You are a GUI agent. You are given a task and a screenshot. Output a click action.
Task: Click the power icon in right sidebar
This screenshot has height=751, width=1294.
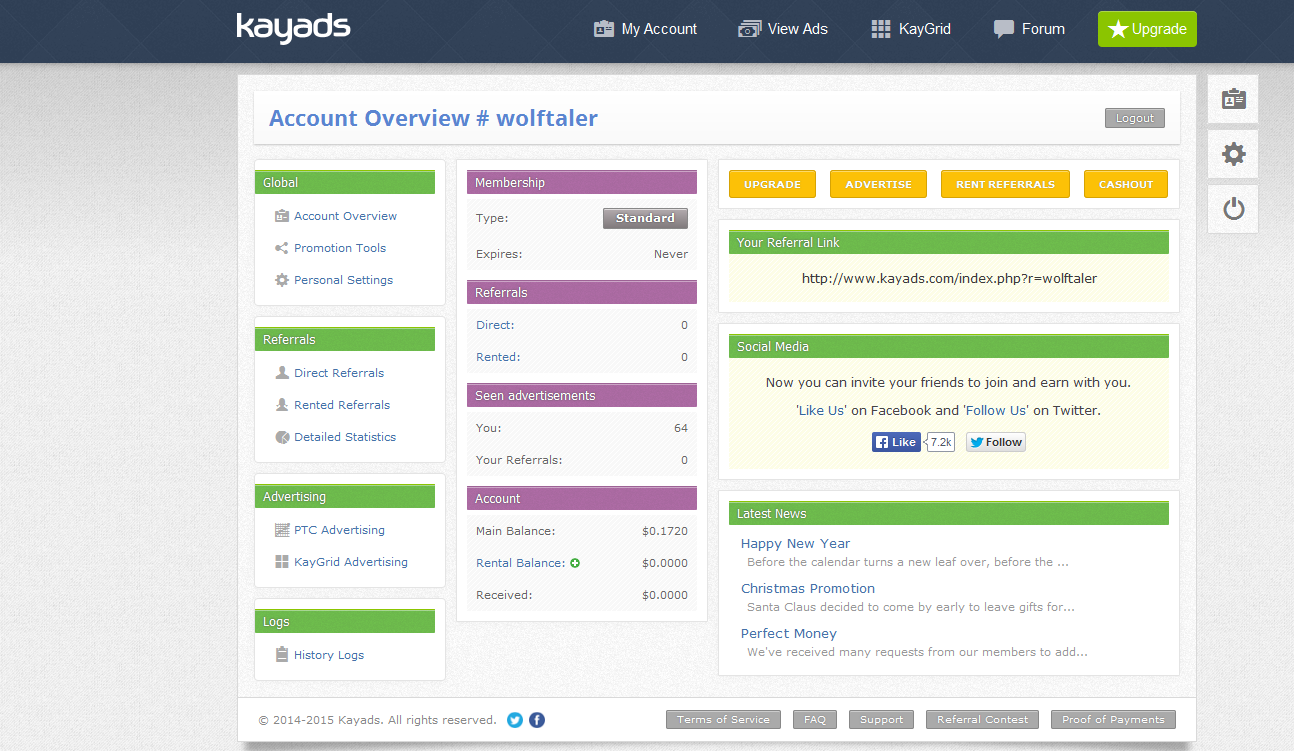[x=1233, y=209]
